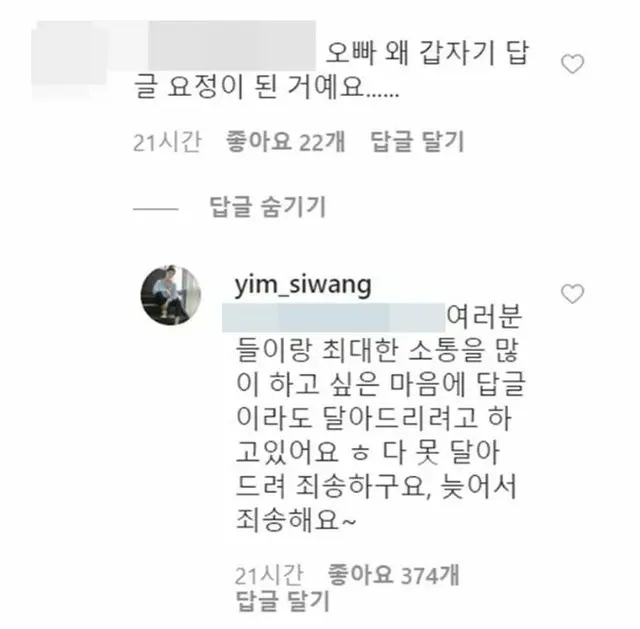Viewport: 640px width, 629px height.
Task: Click the final 죄송해요~ line in the reply
Action: (296, 520)
